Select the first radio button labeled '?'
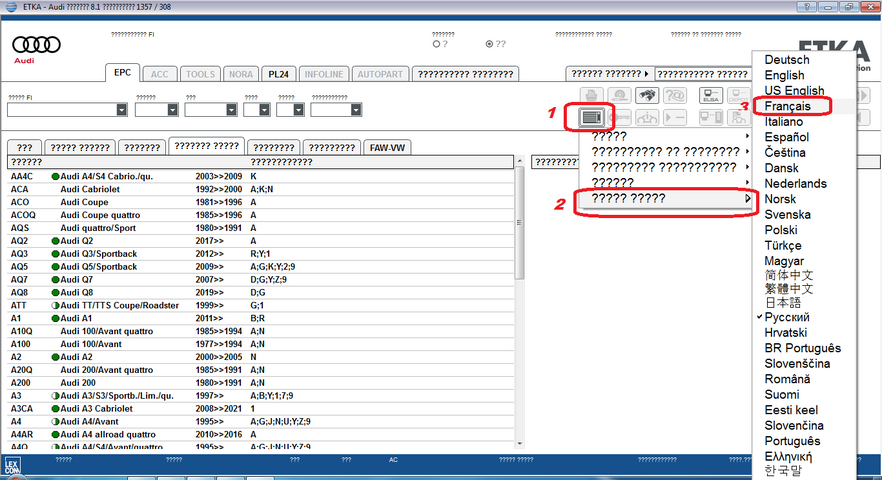Image resolution: width=882 pixels, height=480 pixels. coord(436,44)
